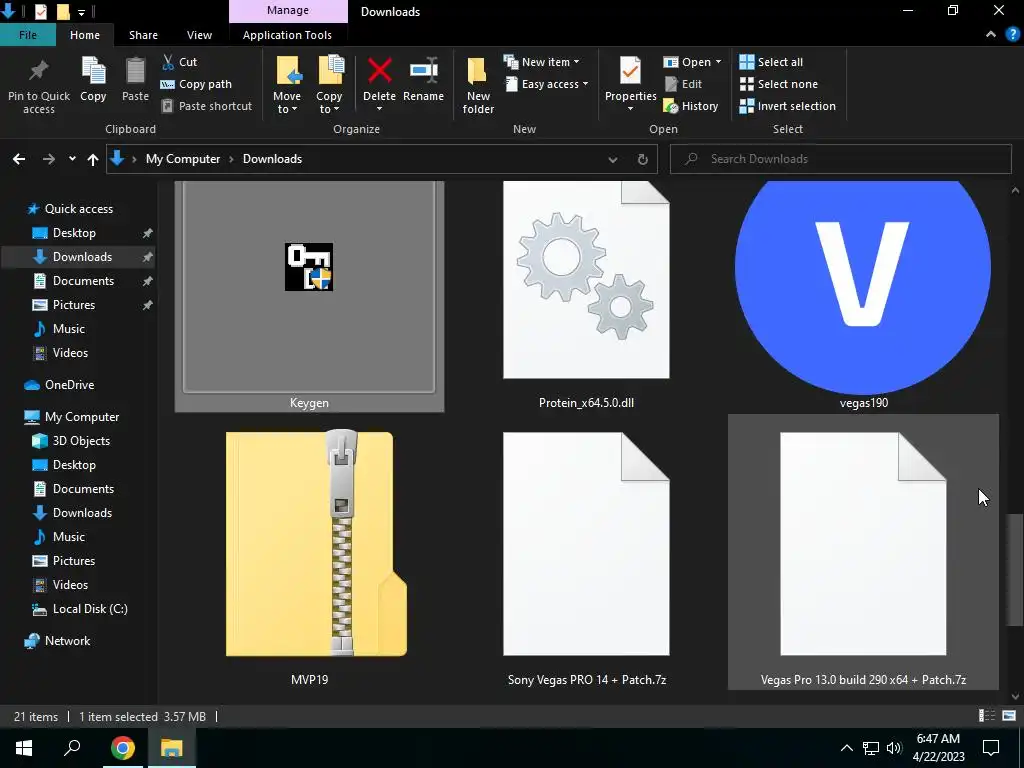Click Select none
Screen dimensions: 1024x768
tap(778, 84)
